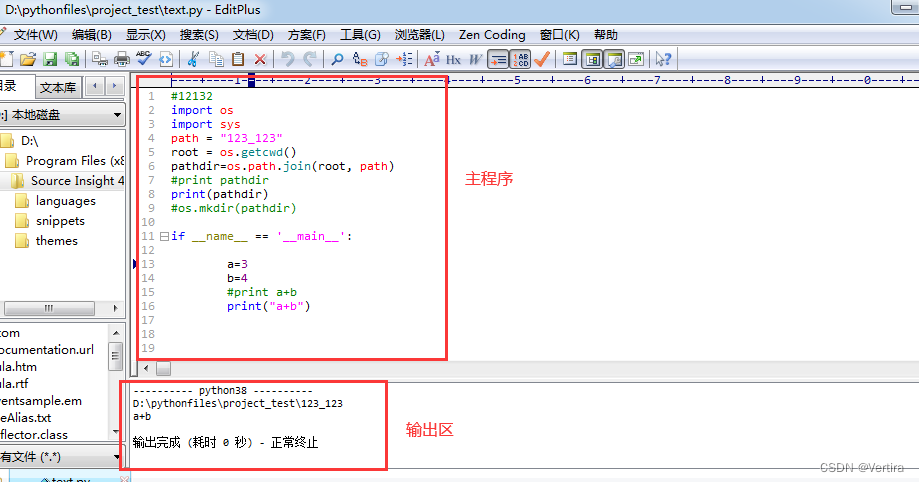919x482 pixels.
Task: Open the 编辑(B) menu
Action: (91, 35)
